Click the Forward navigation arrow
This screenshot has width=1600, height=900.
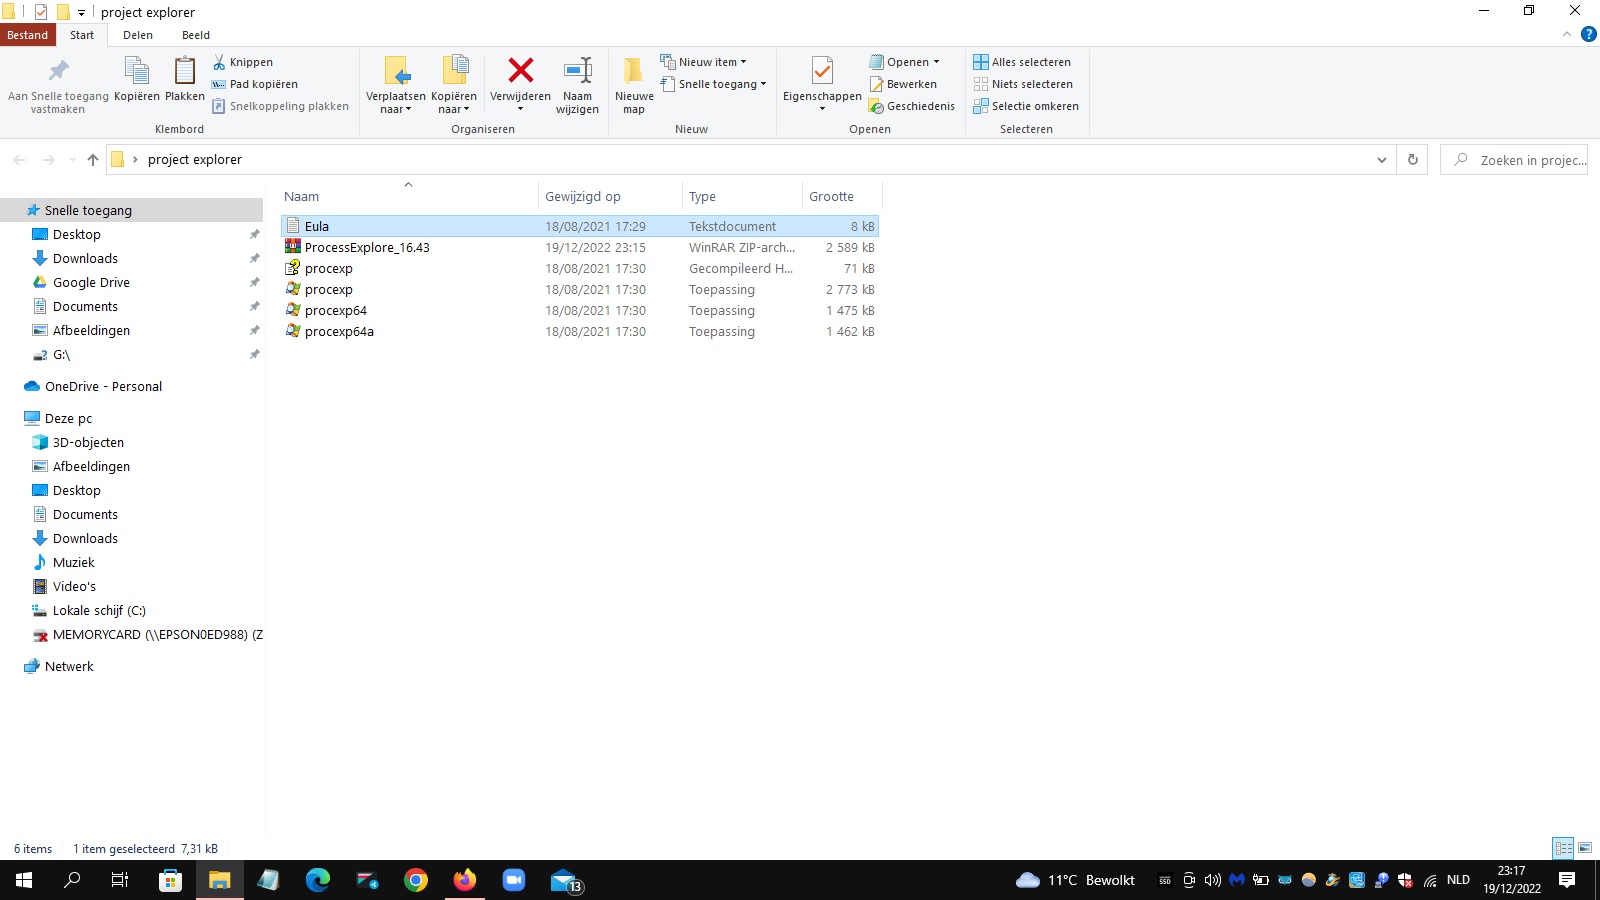(48, 159)
